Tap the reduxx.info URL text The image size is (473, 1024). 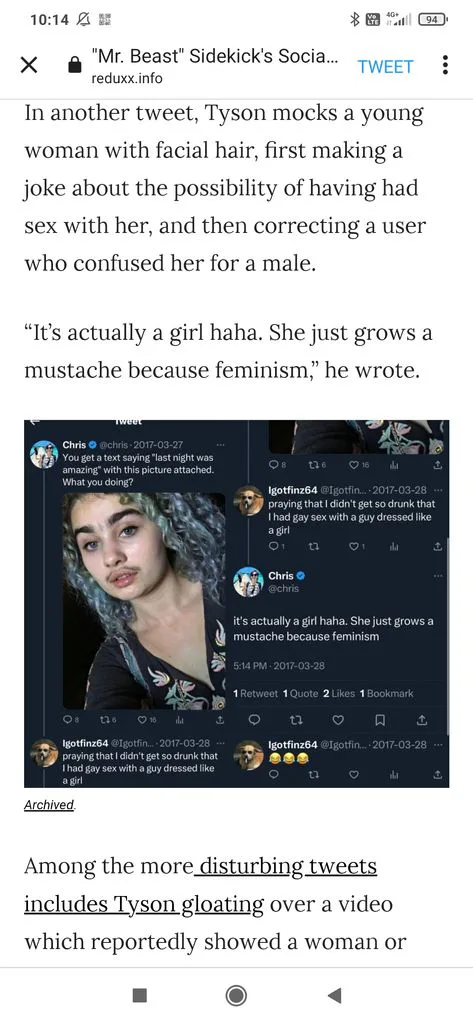pyautogui.click(x=126, y=78)
